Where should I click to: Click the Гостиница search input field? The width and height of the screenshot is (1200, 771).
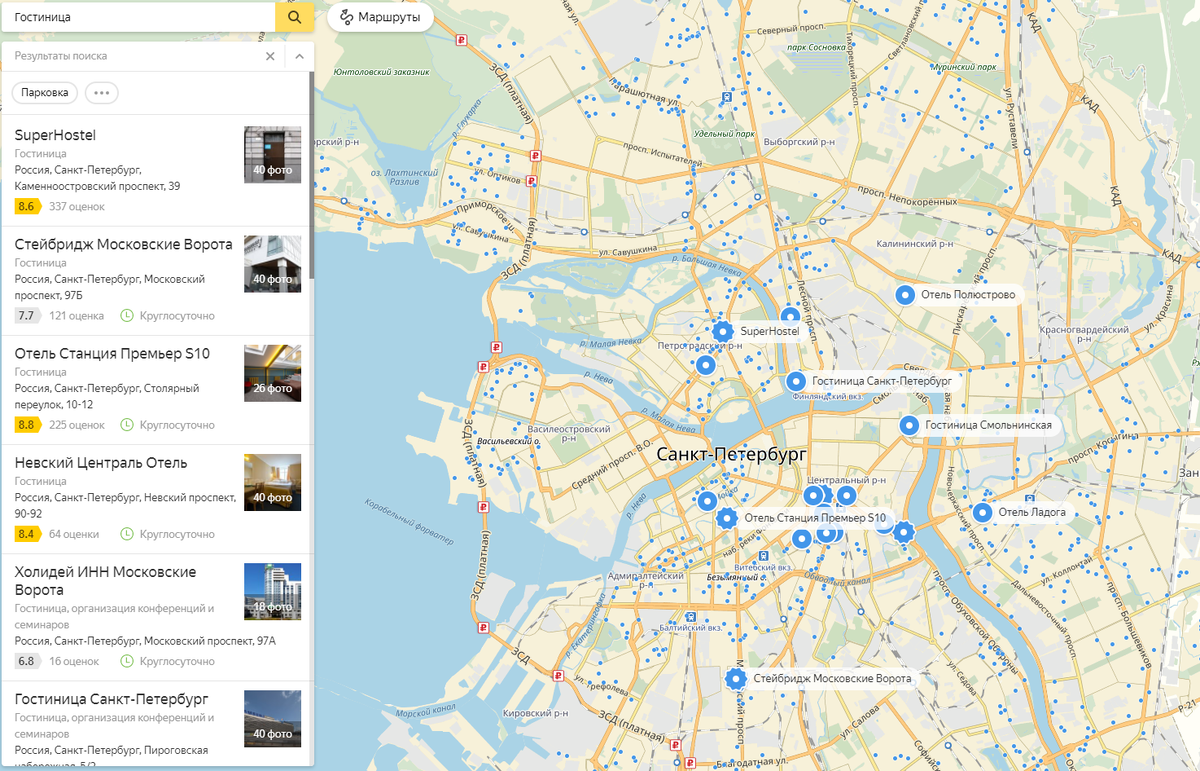(138, 17)
